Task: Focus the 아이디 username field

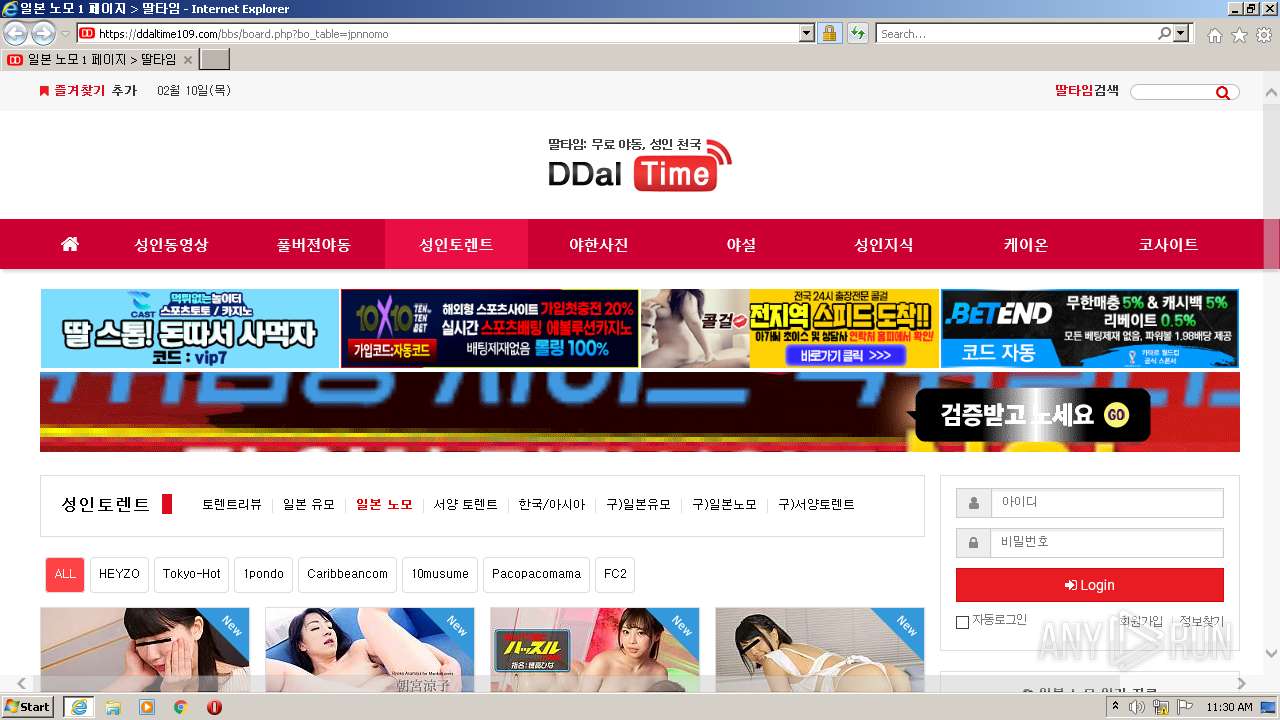Action: 1107,503
